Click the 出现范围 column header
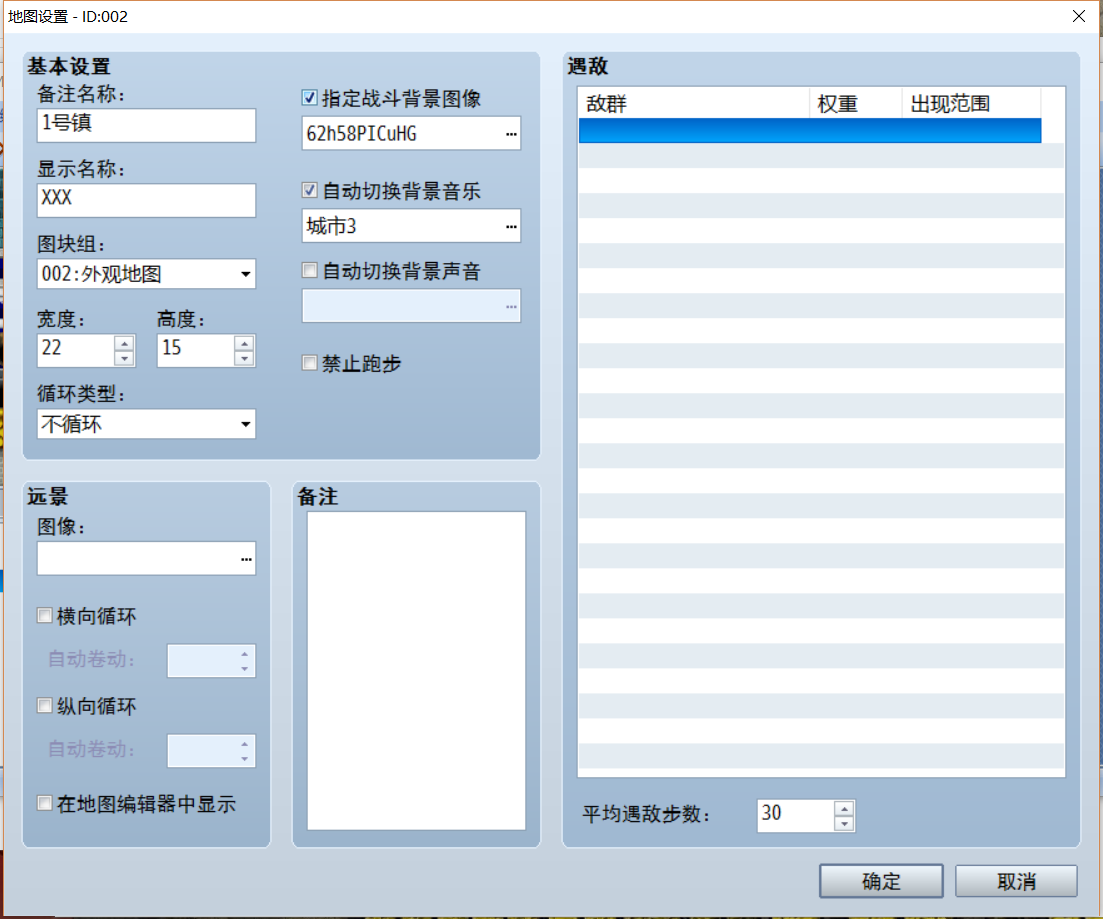1103x919 pixels. pyautogui.click(x=971, y=103)
